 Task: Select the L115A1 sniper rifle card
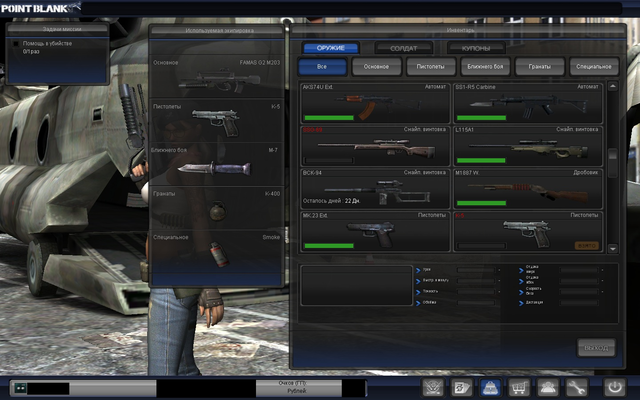click(x=527, y=144)
